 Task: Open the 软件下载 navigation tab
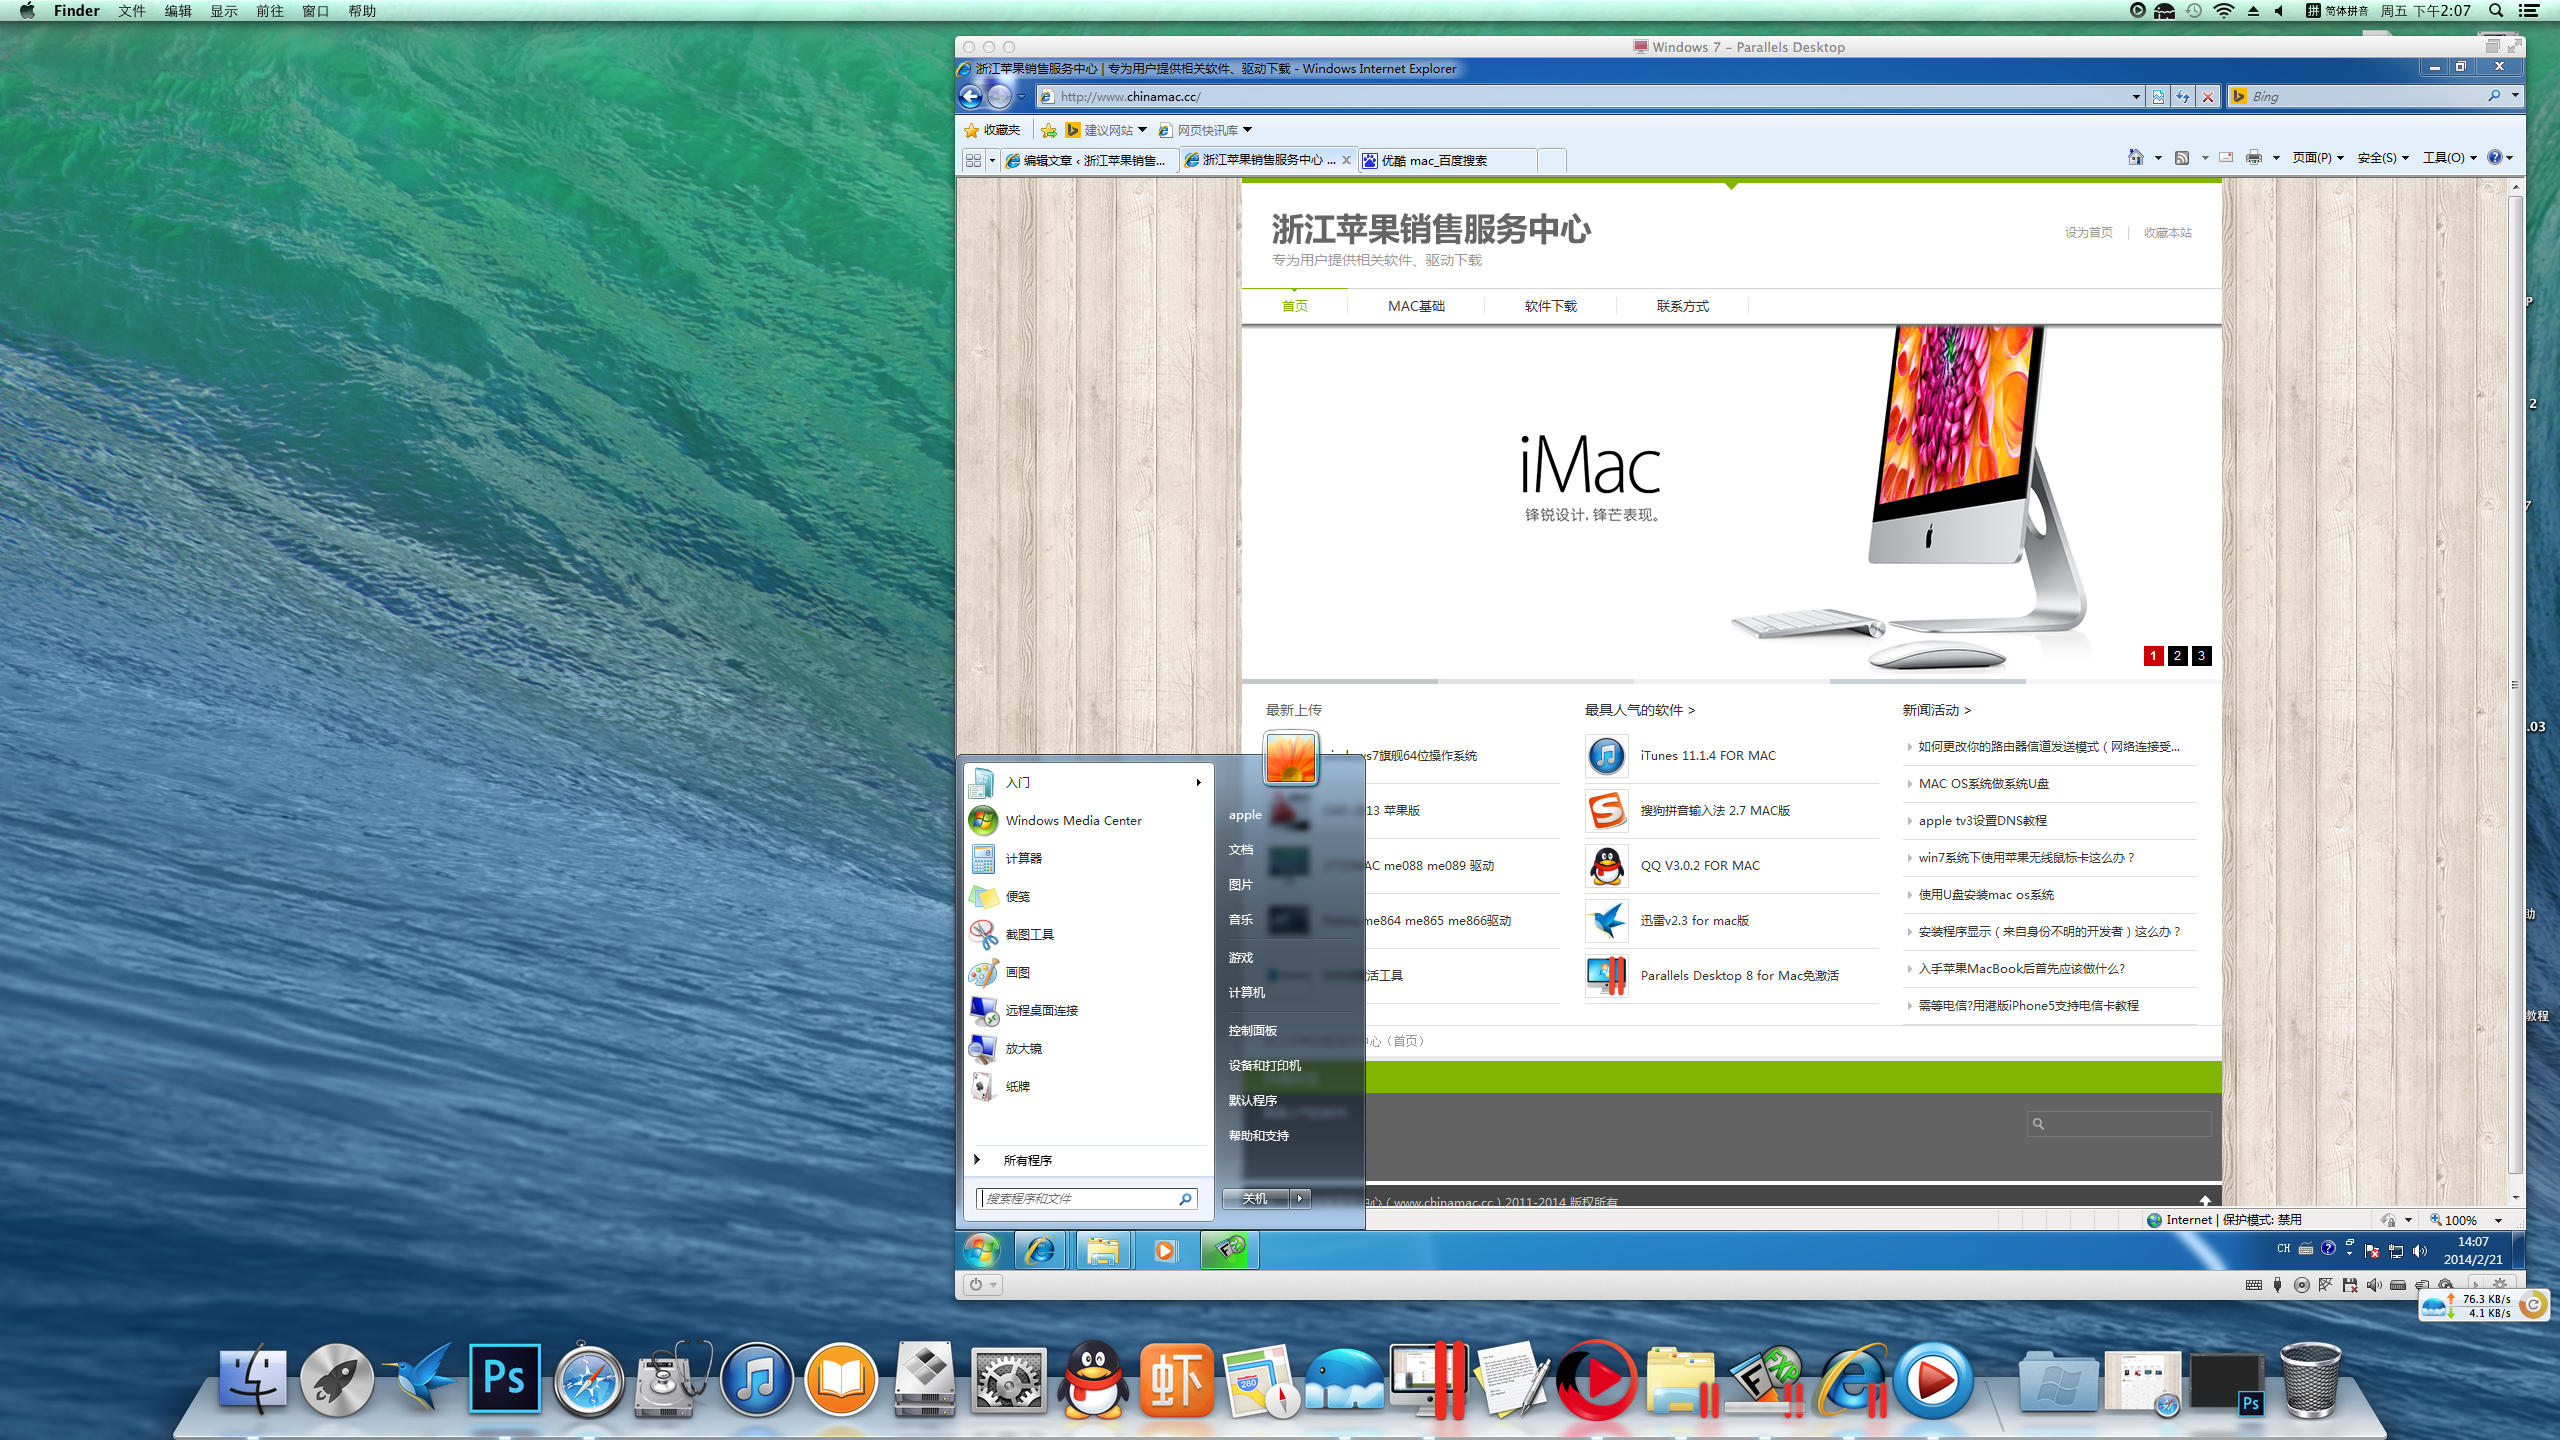1550,306
